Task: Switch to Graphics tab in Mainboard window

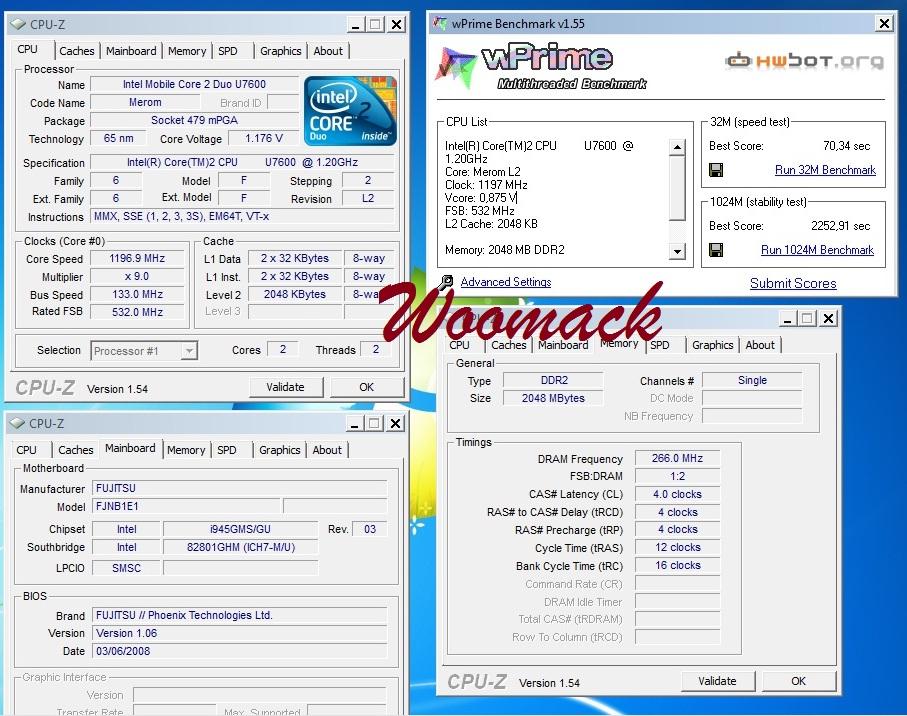Action: pos(279,450)
